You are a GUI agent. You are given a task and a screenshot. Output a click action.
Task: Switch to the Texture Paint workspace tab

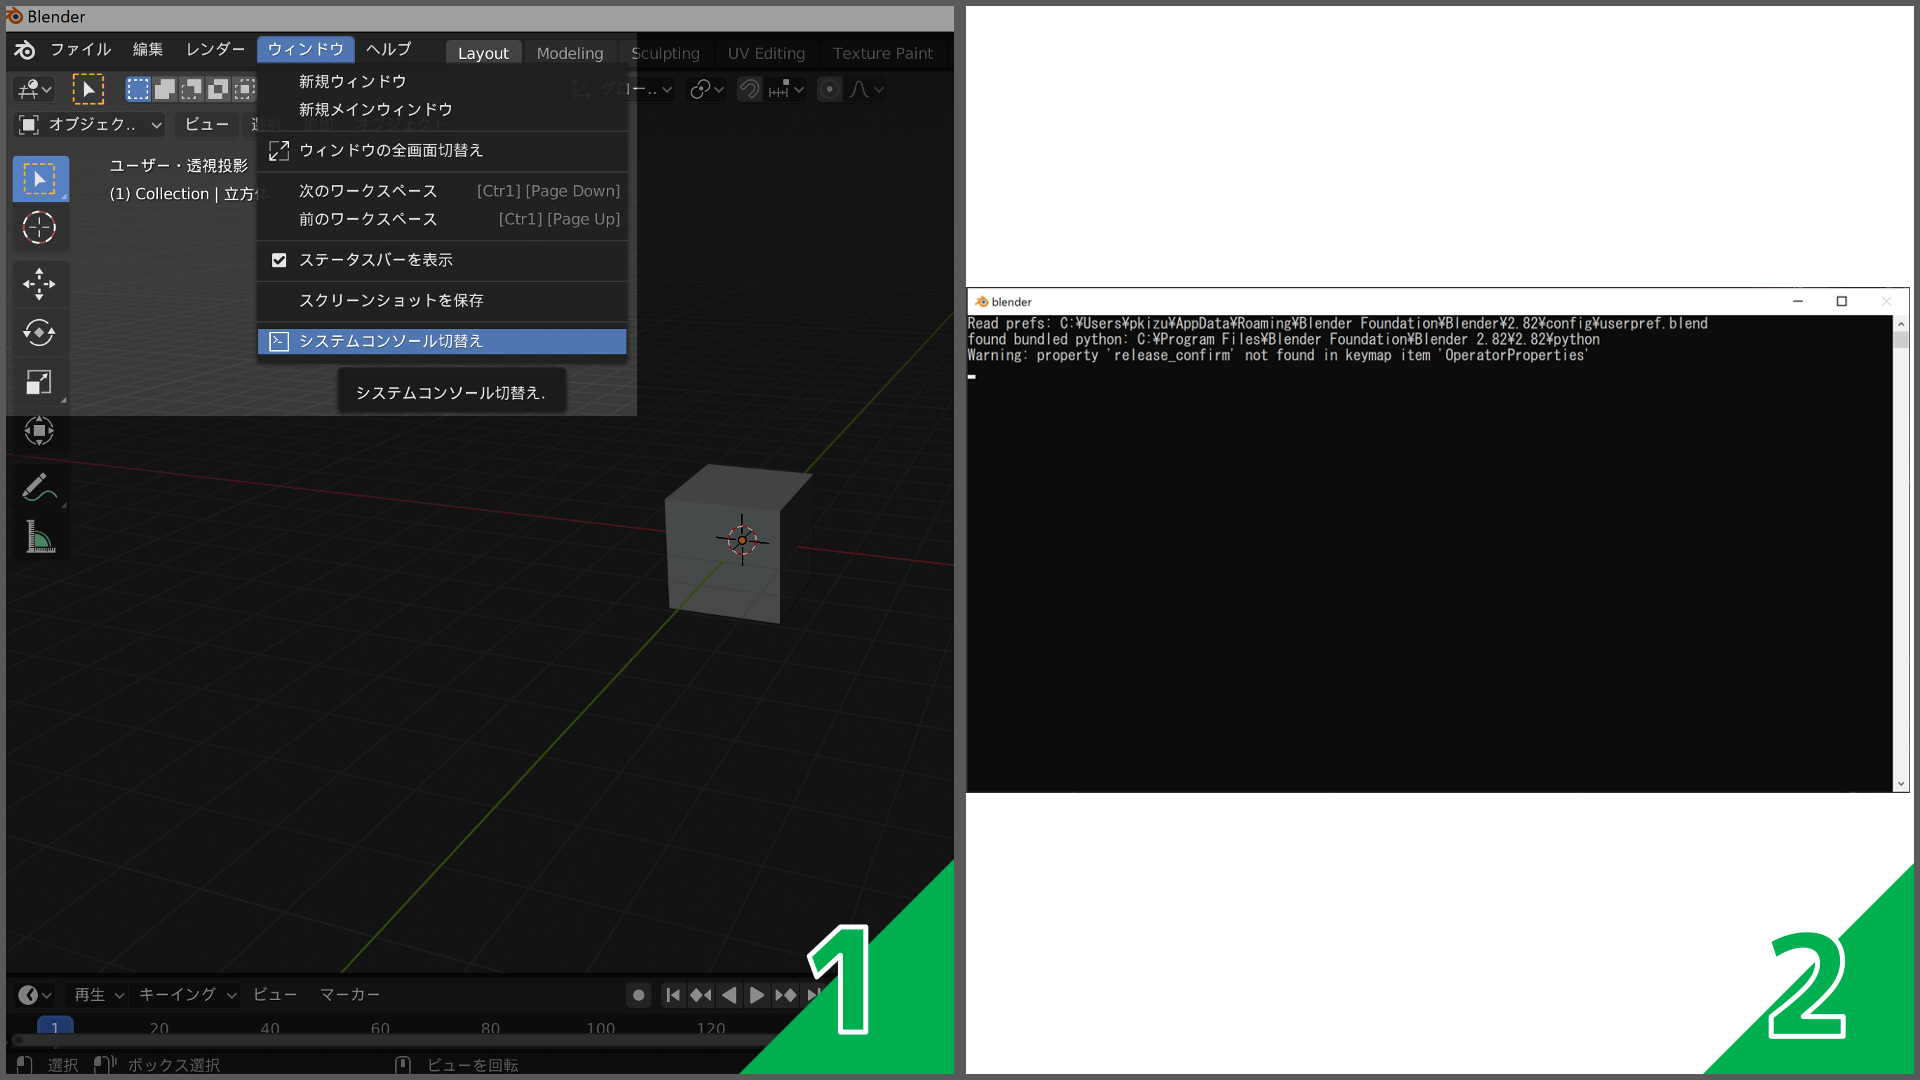pyautogui.click(x=883, y=53)
